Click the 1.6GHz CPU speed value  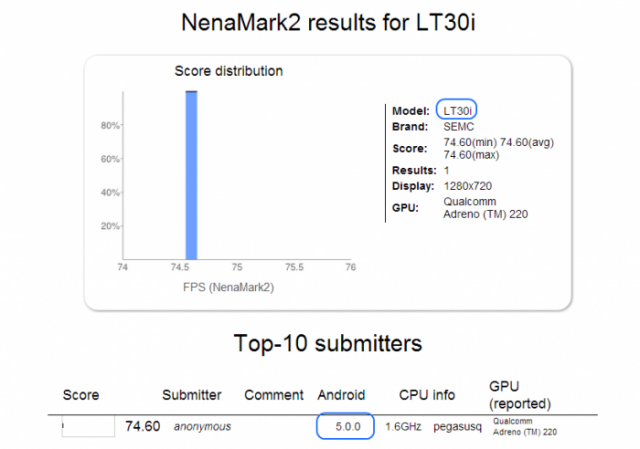[x=403, y=427]
